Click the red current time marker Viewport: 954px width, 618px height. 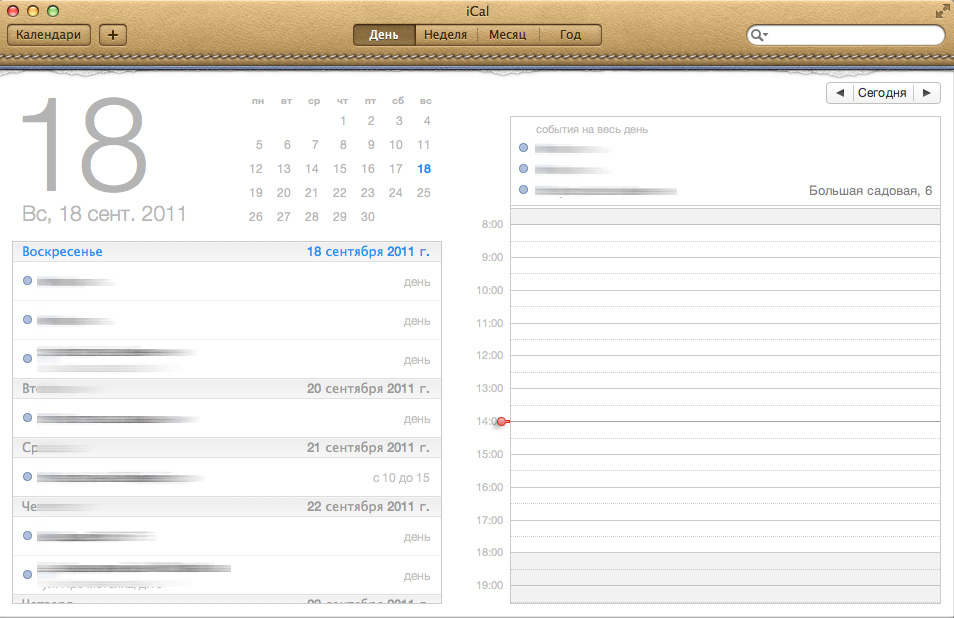tap(502, 422)
